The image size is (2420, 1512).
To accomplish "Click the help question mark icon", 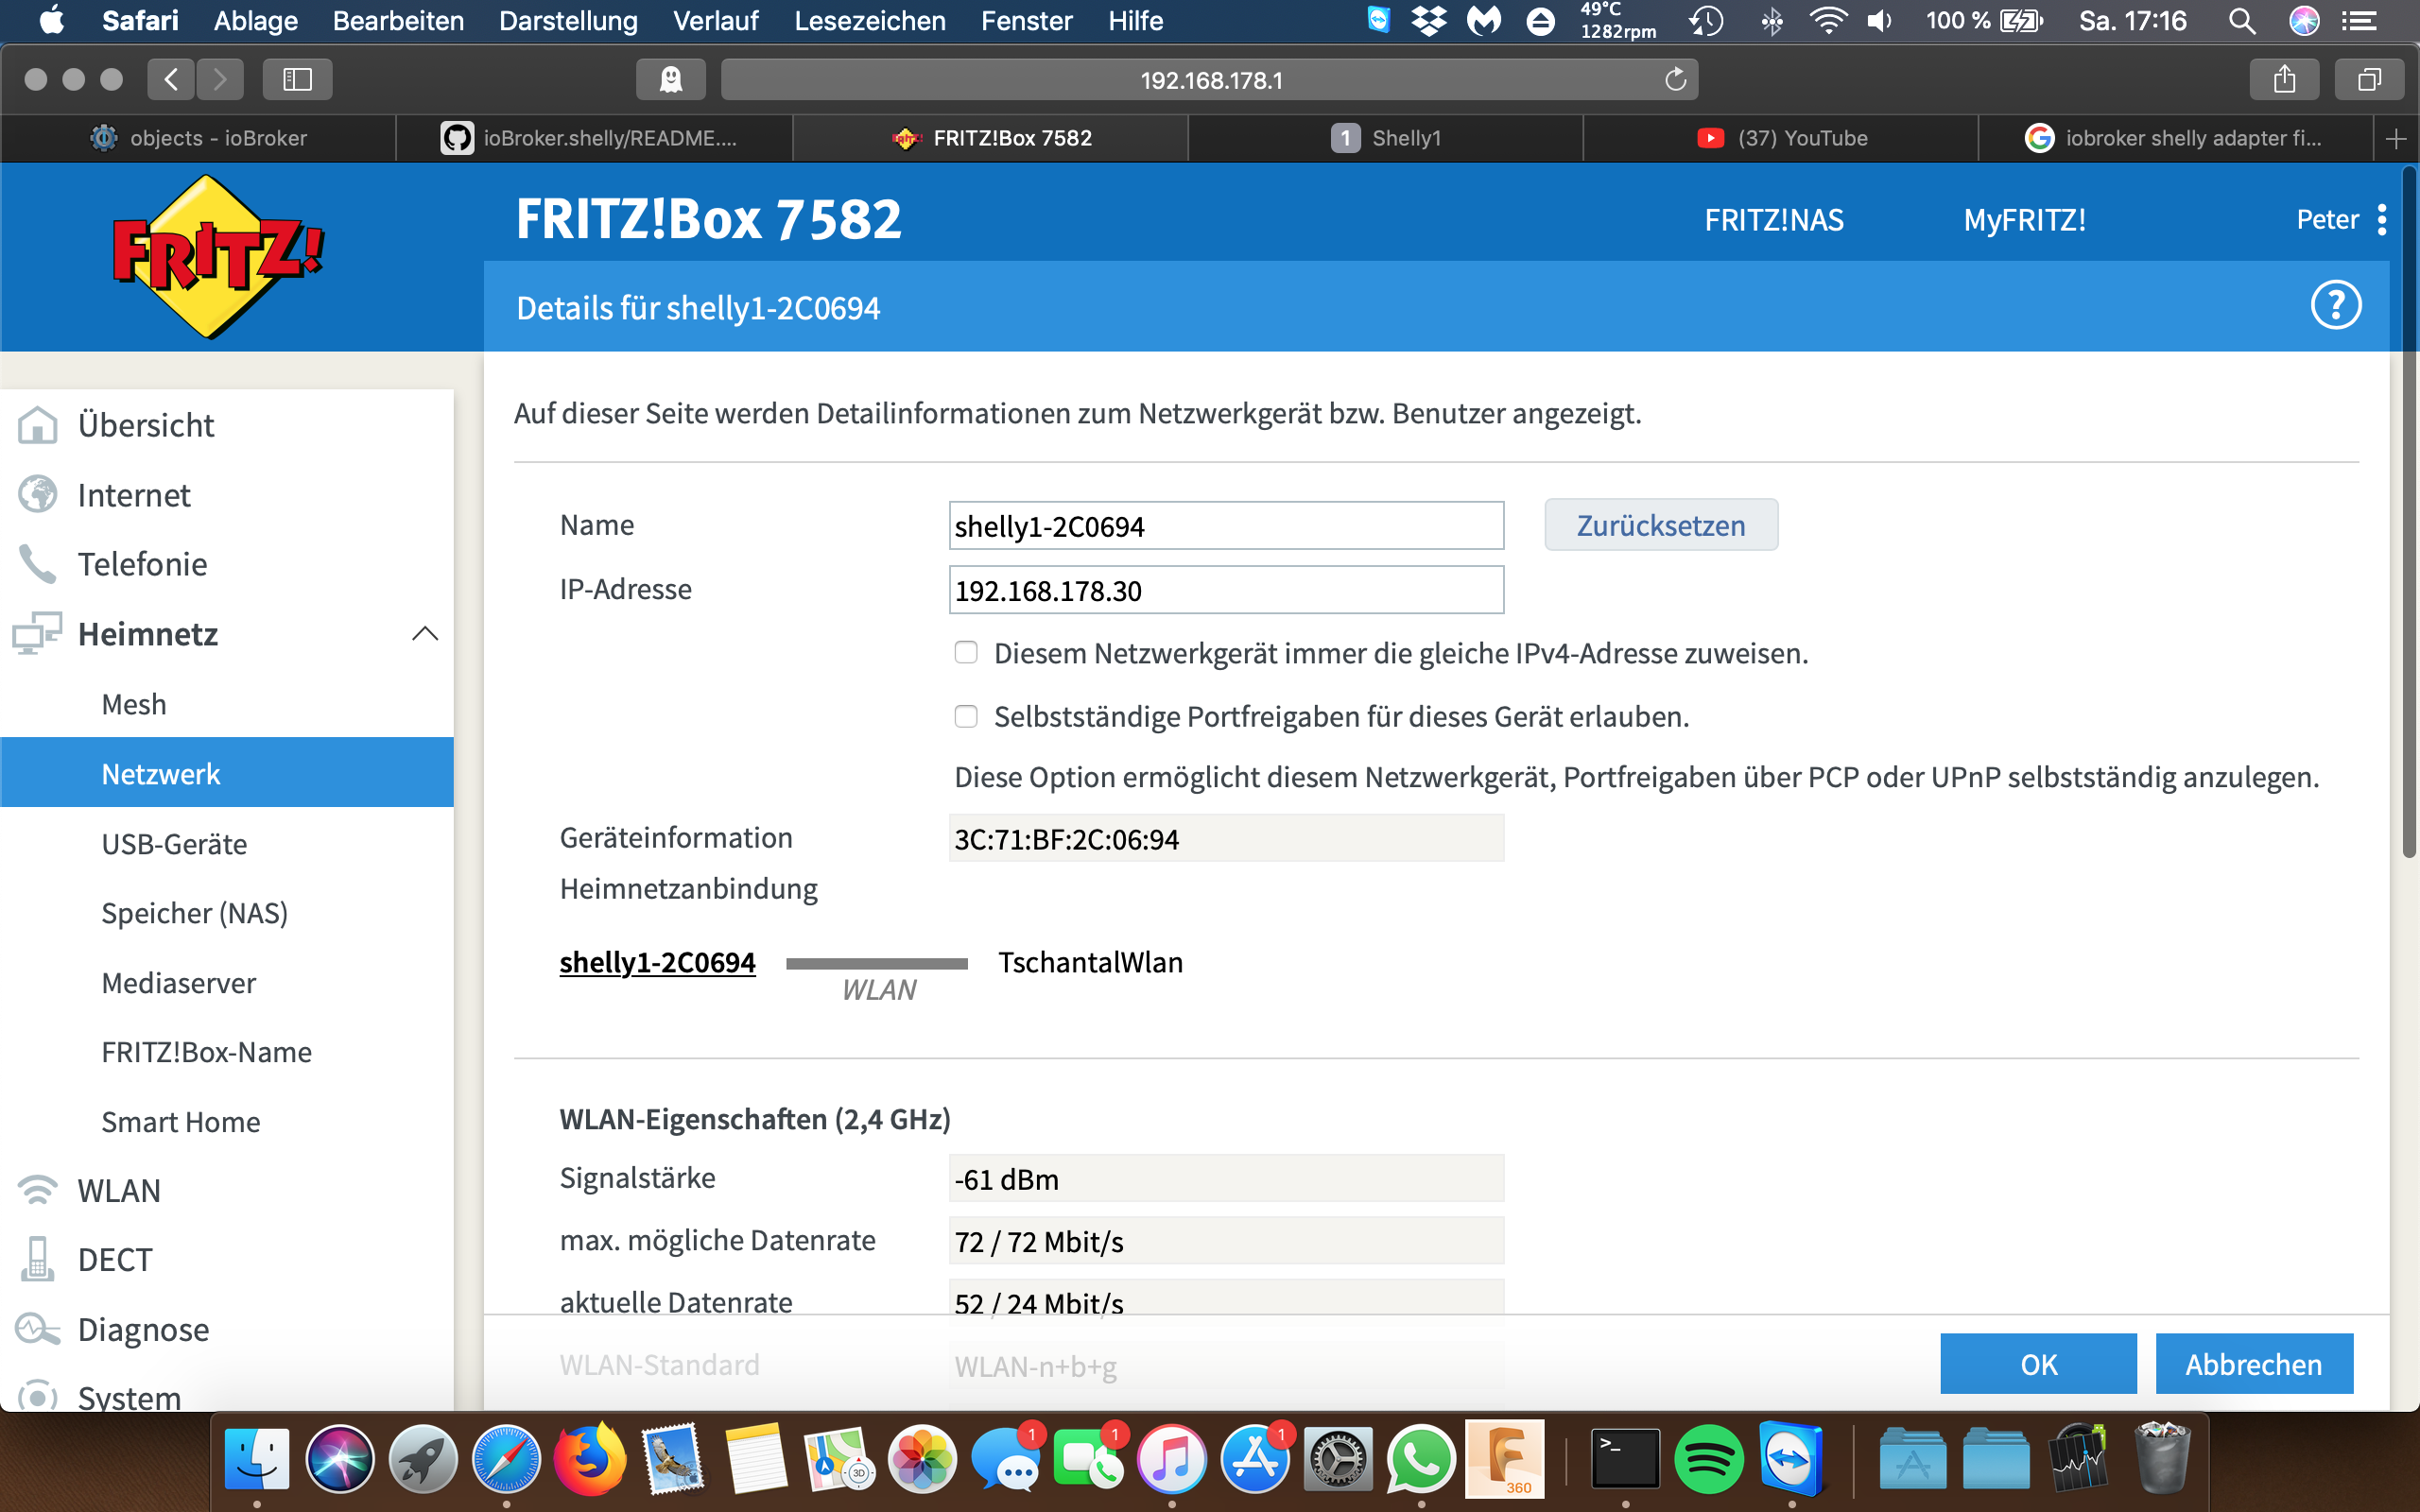I will (2335, 306).
